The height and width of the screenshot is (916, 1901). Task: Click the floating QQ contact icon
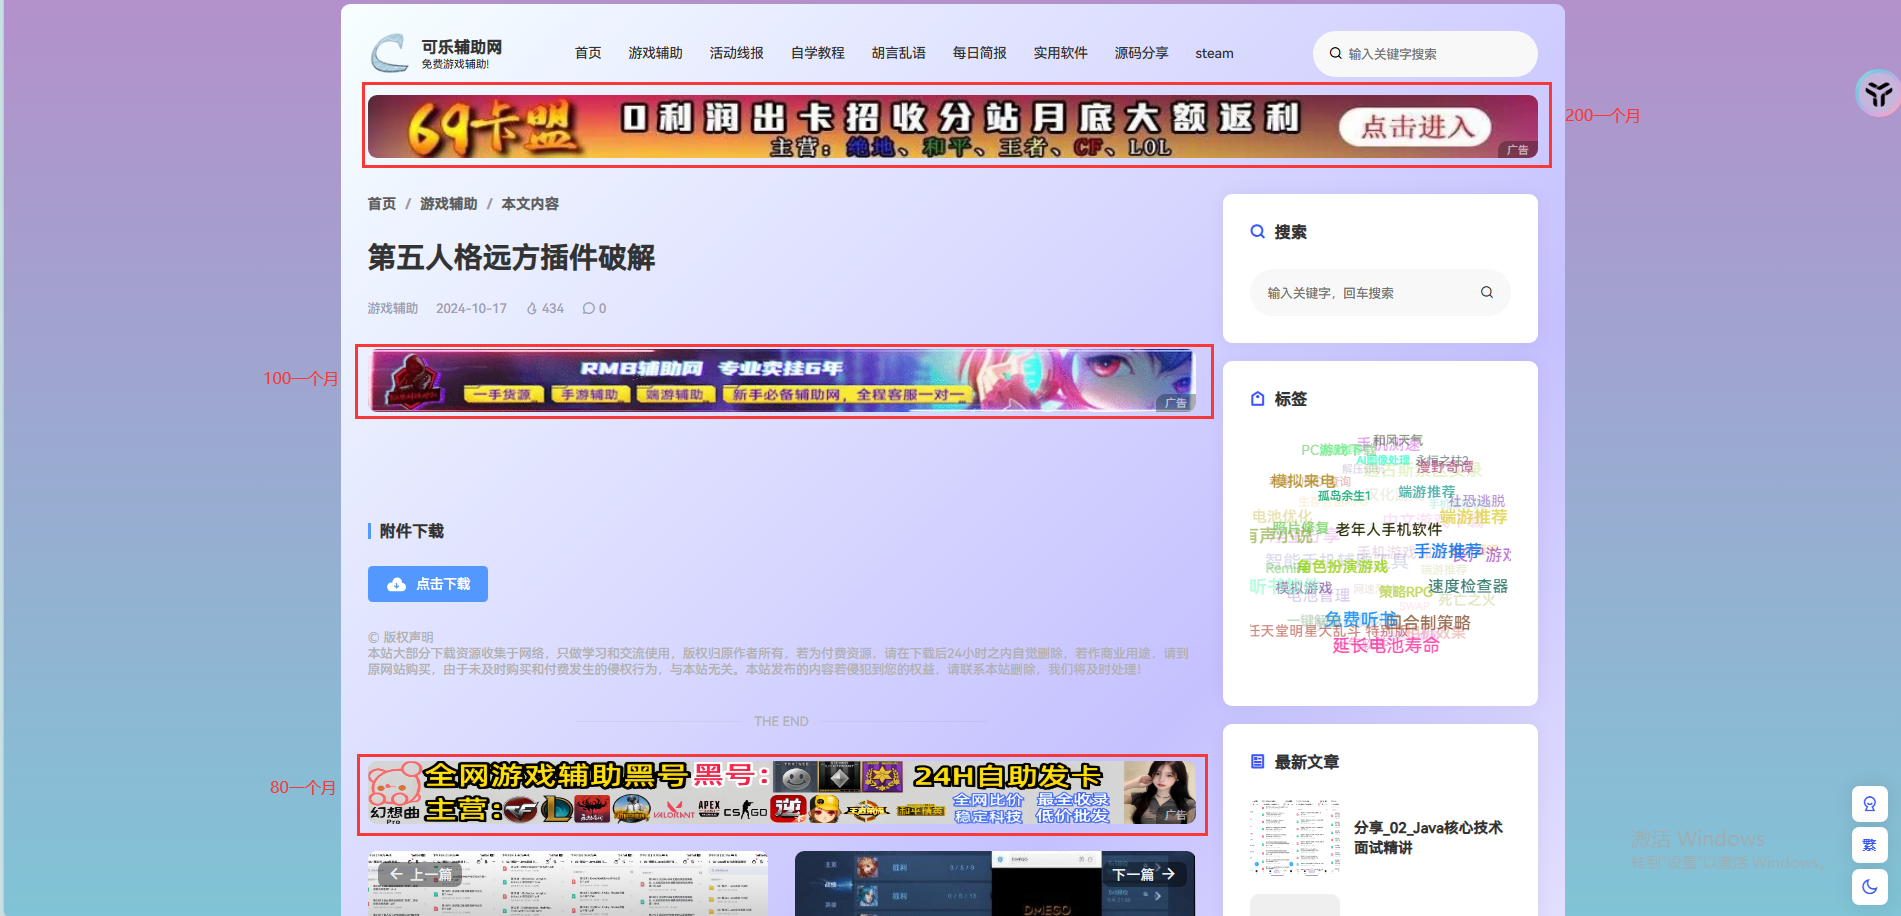click(1870, 804)
